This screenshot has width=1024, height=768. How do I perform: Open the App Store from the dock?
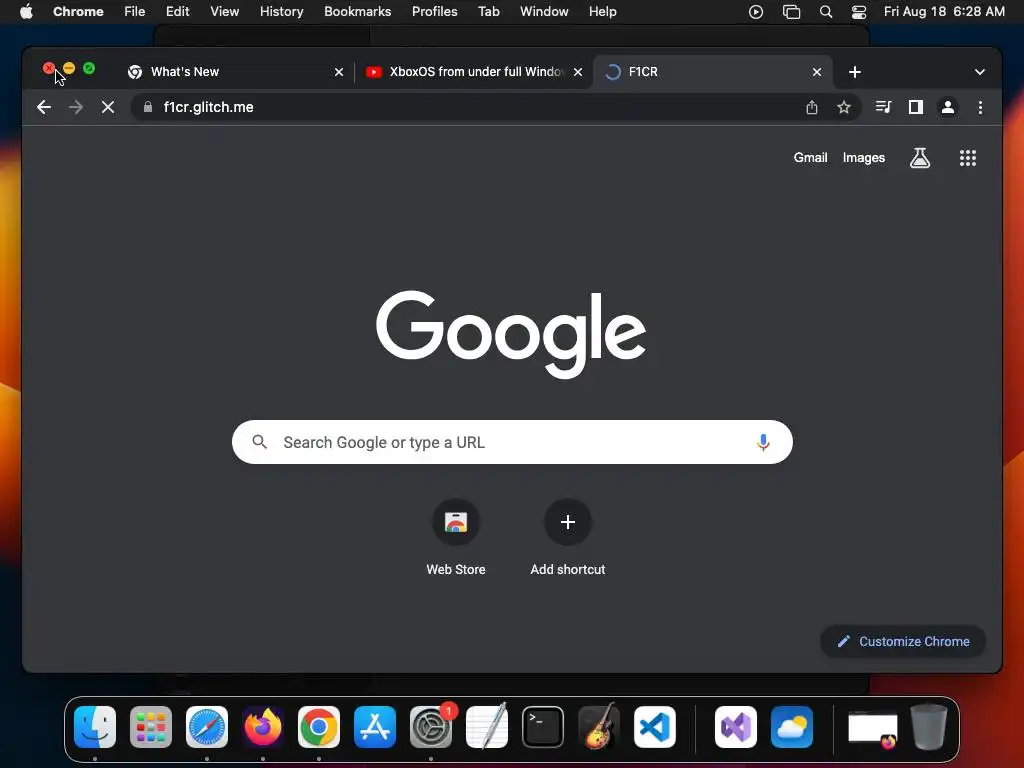pyautogui.click(x=375, y=727)
